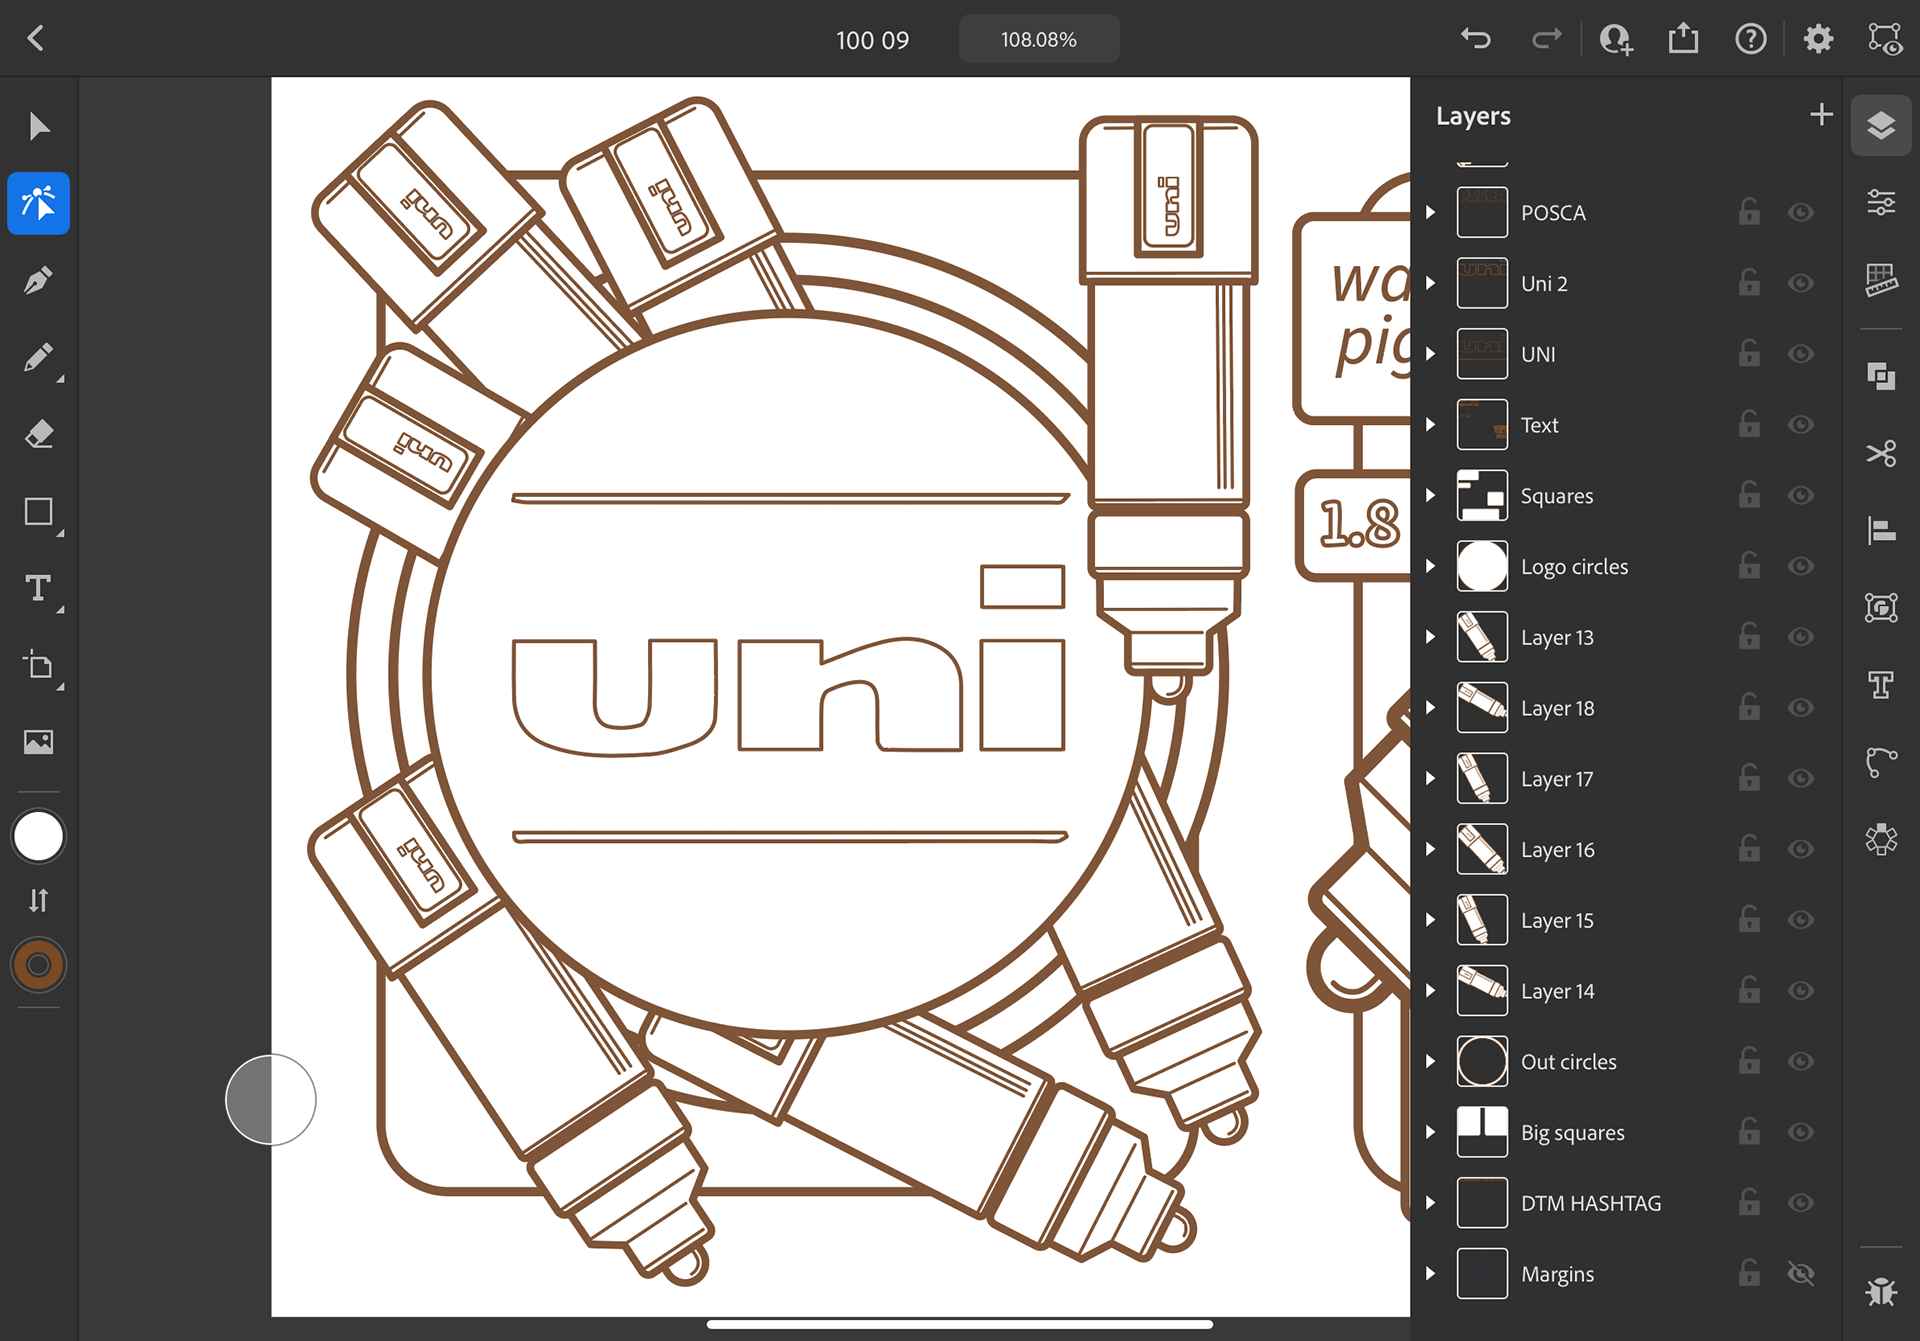Hide the Logo circles layer
Image resolution: width=1920 pixels, height=1341 pixels.
[1801, 566]
